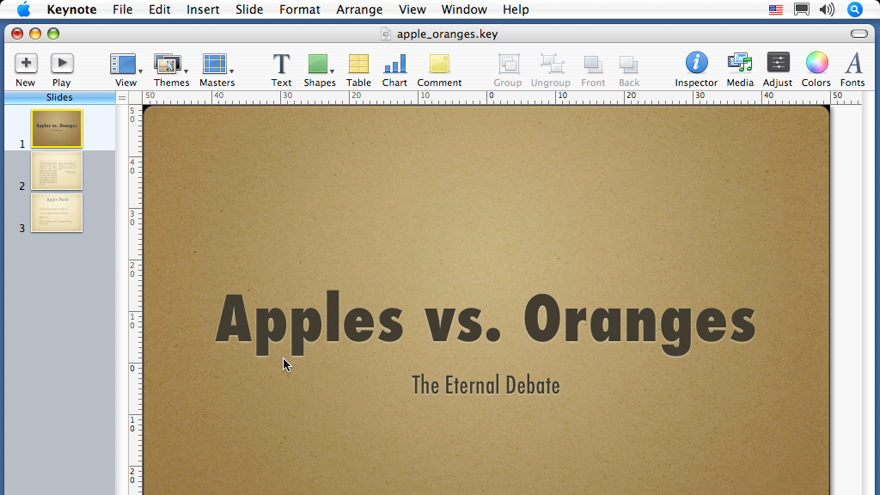Click the apple_oranges.key document proxy icon
Viewport: 880px width, 495px height.
(x=386, y=34)
